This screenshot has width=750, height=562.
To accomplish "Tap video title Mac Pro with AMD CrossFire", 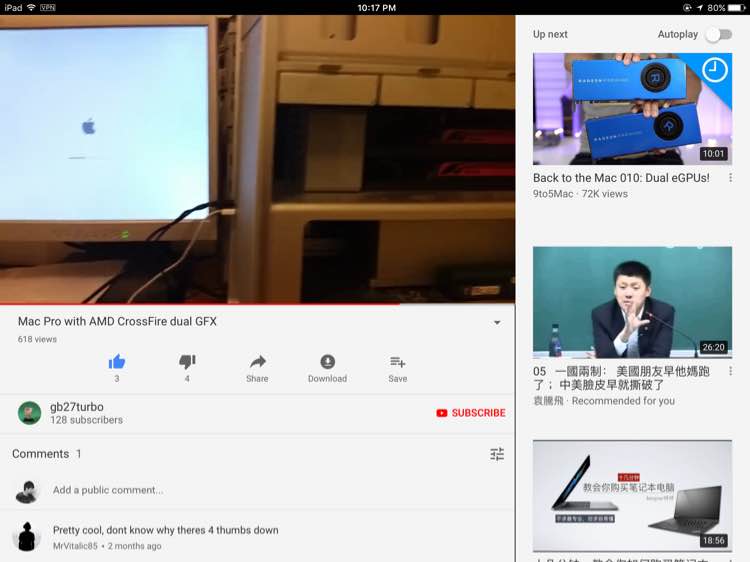I will (117, 321).
